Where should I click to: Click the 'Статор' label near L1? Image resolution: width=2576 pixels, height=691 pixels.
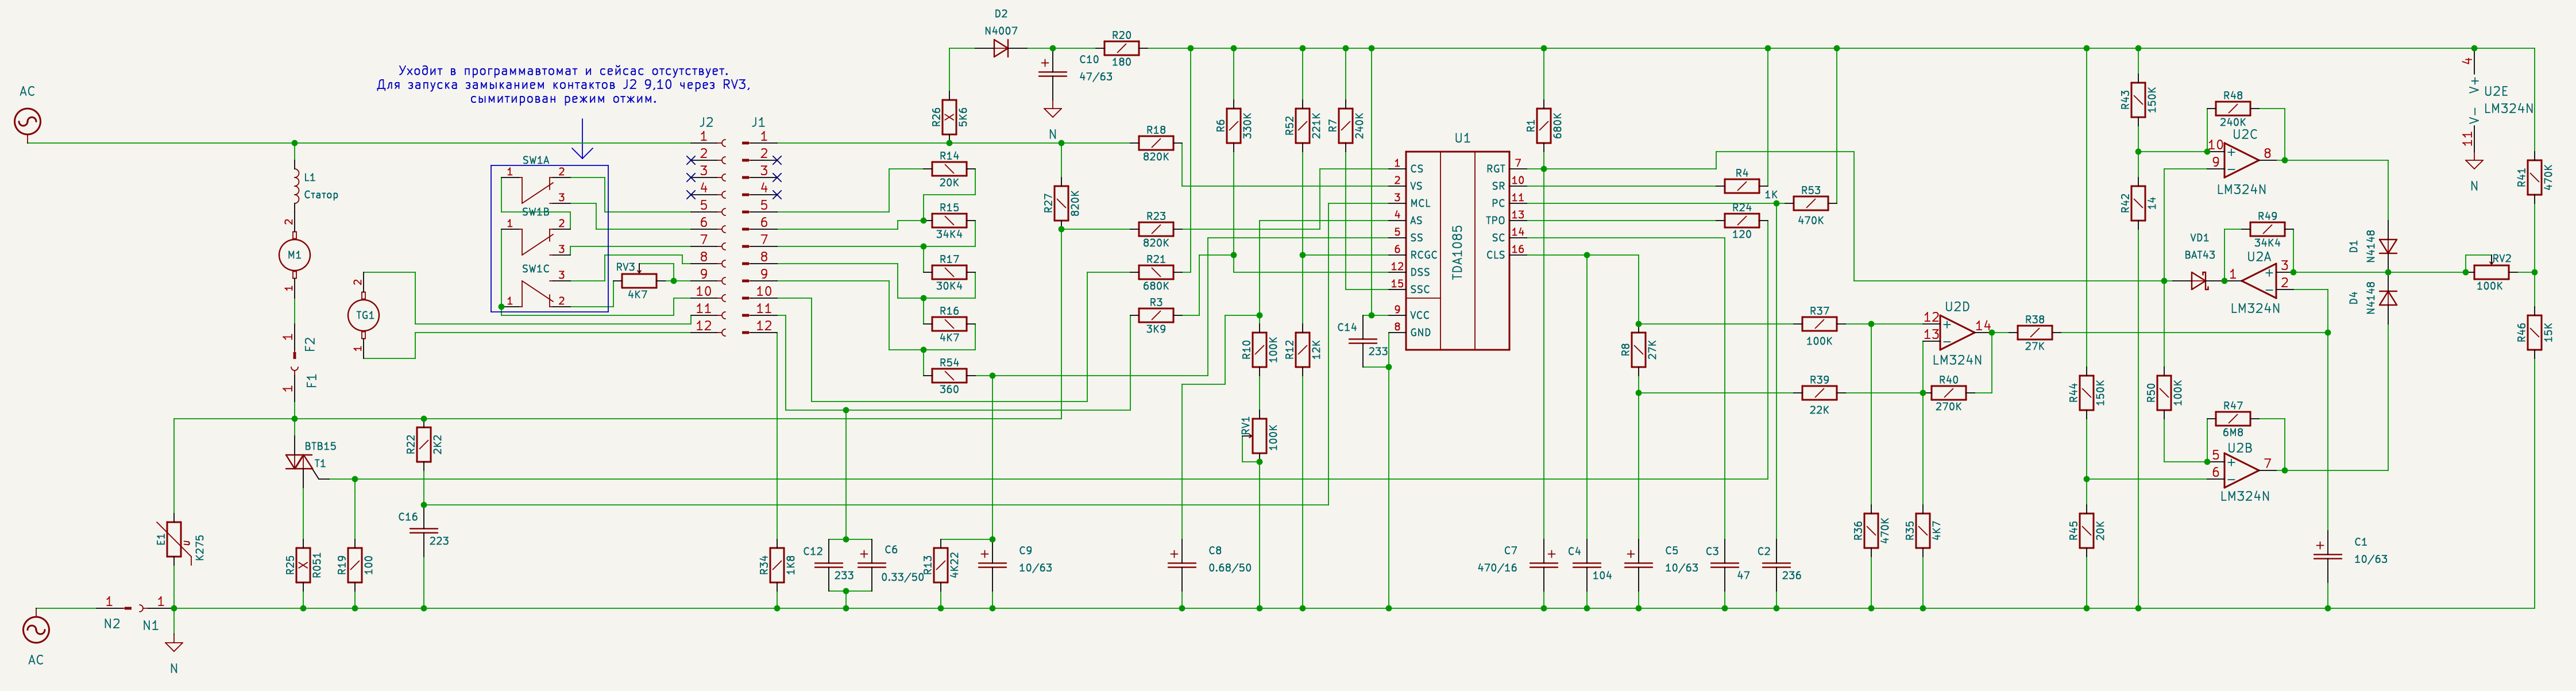[x=321, y=195]
